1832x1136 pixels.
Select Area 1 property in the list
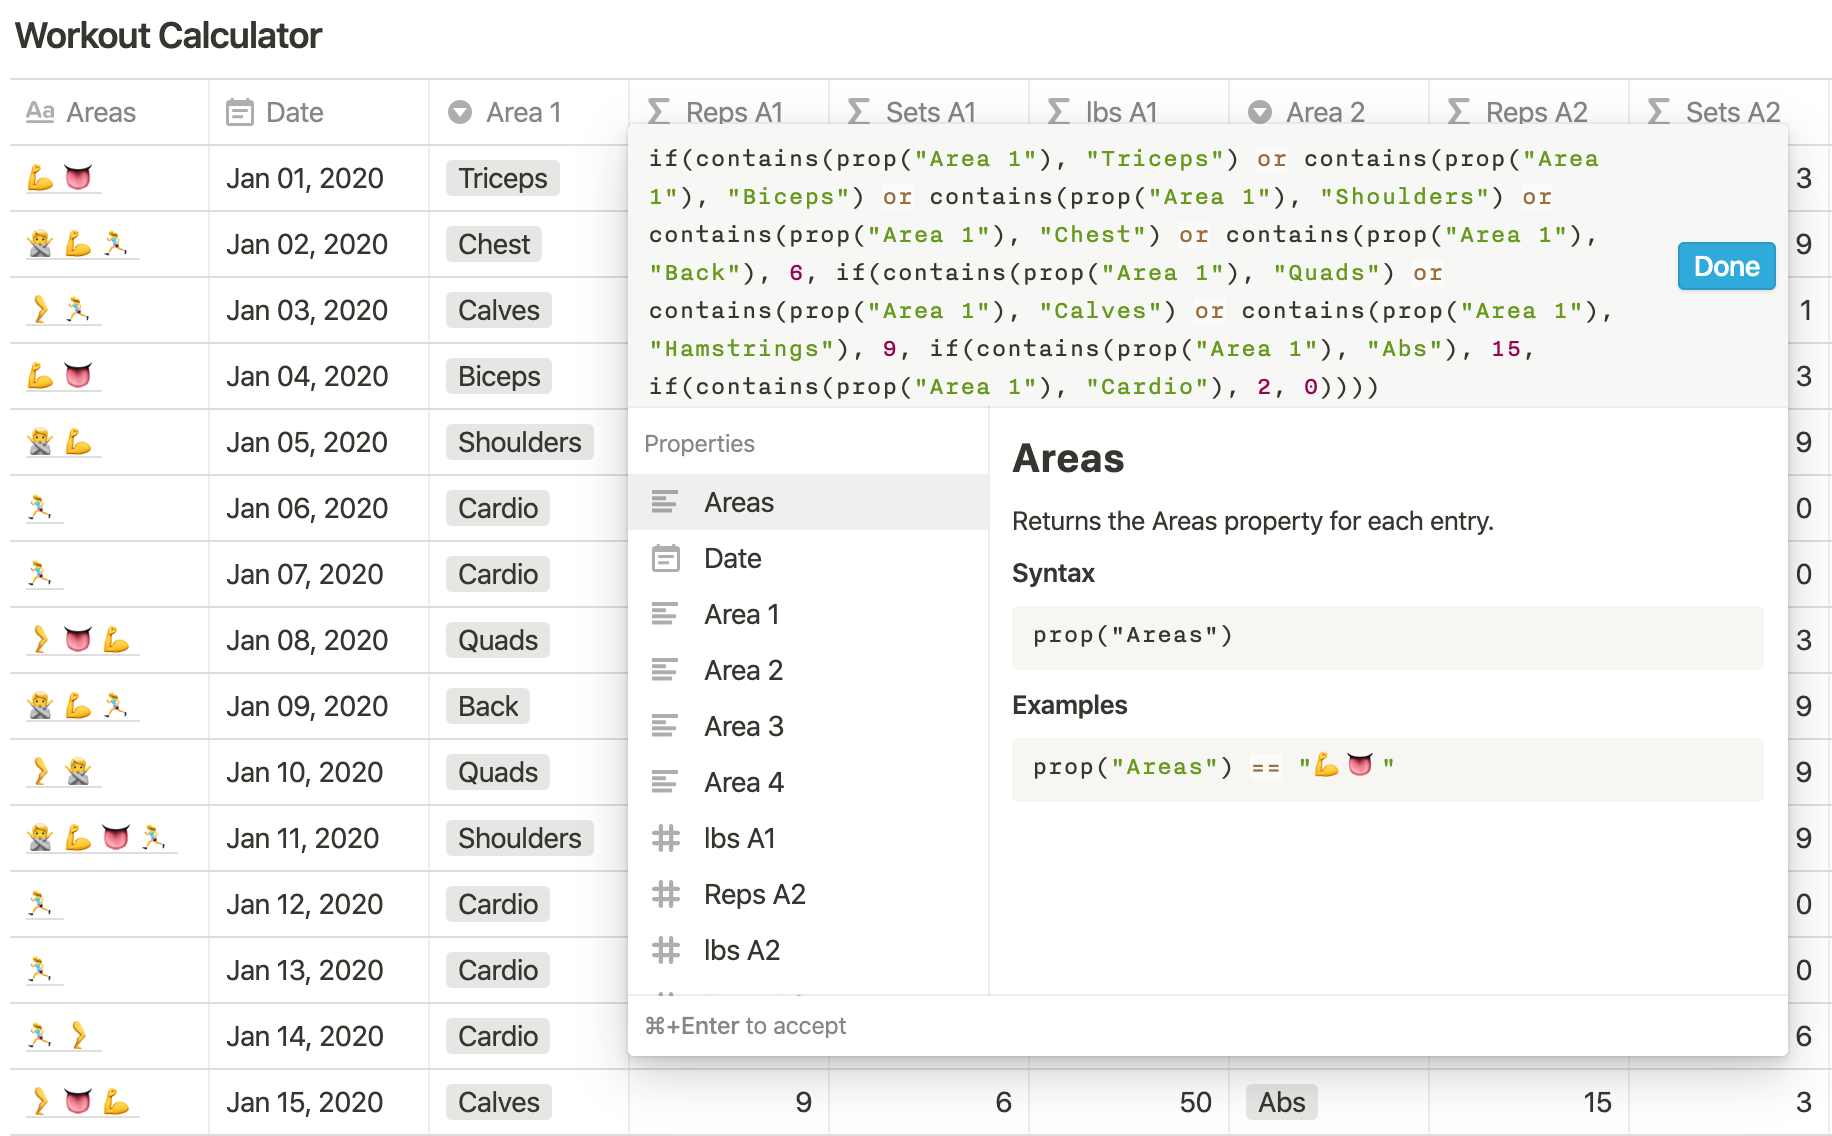click(808, 614)
